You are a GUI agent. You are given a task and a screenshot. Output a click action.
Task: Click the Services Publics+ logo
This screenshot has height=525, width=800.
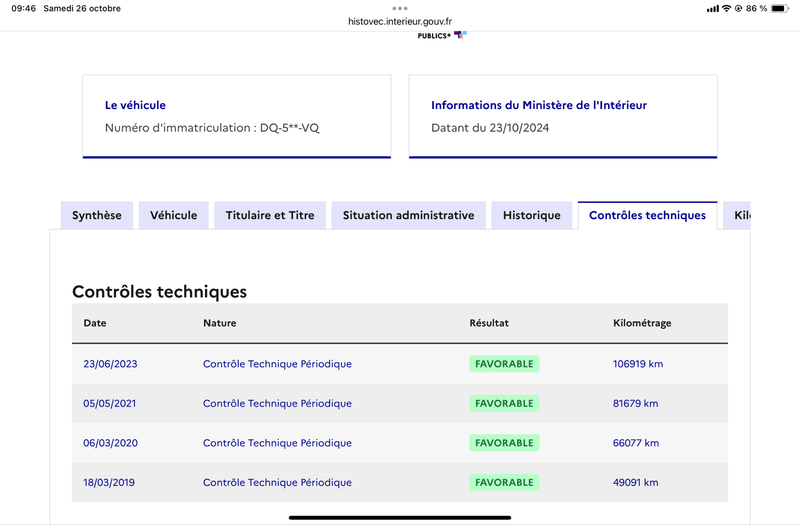442,35
